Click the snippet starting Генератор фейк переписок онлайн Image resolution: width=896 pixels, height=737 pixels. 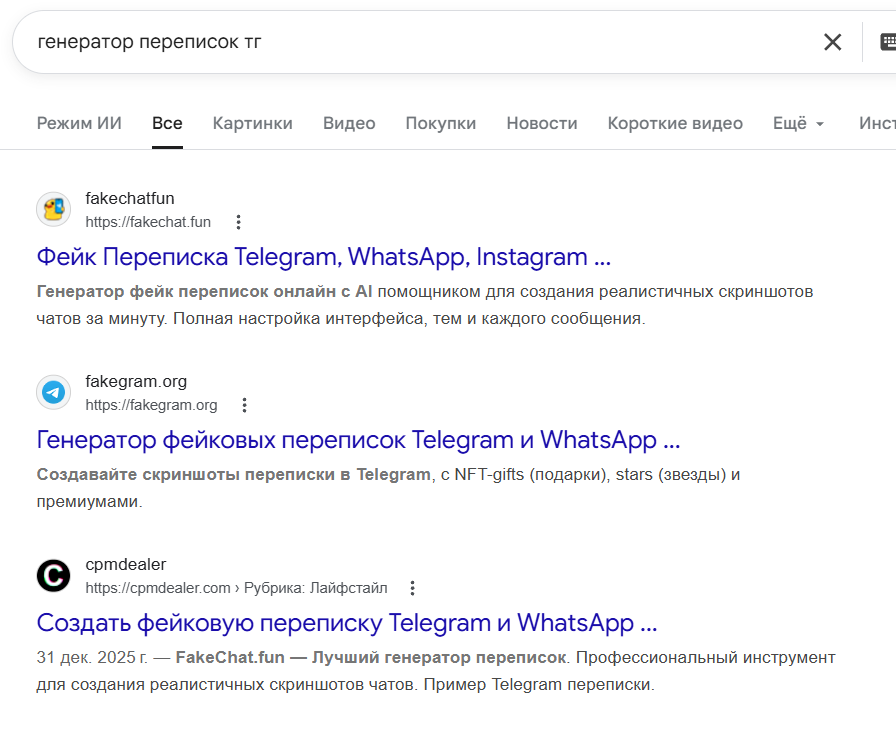point(425,305)
